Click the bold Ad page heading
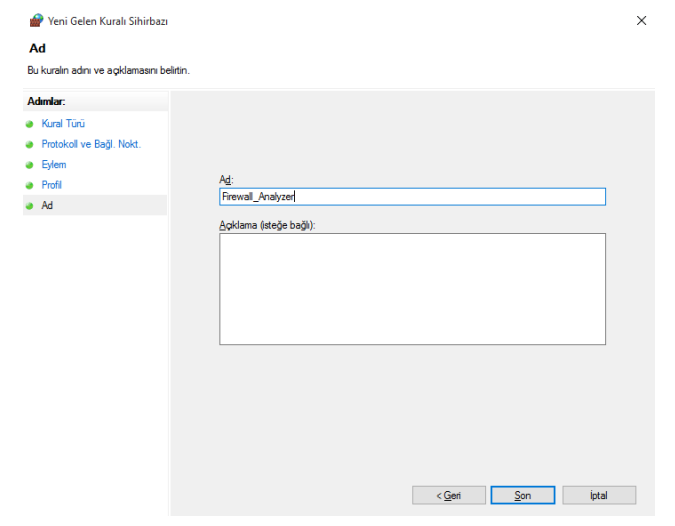This screenshot has width=675, height=526. click(37, 48)
